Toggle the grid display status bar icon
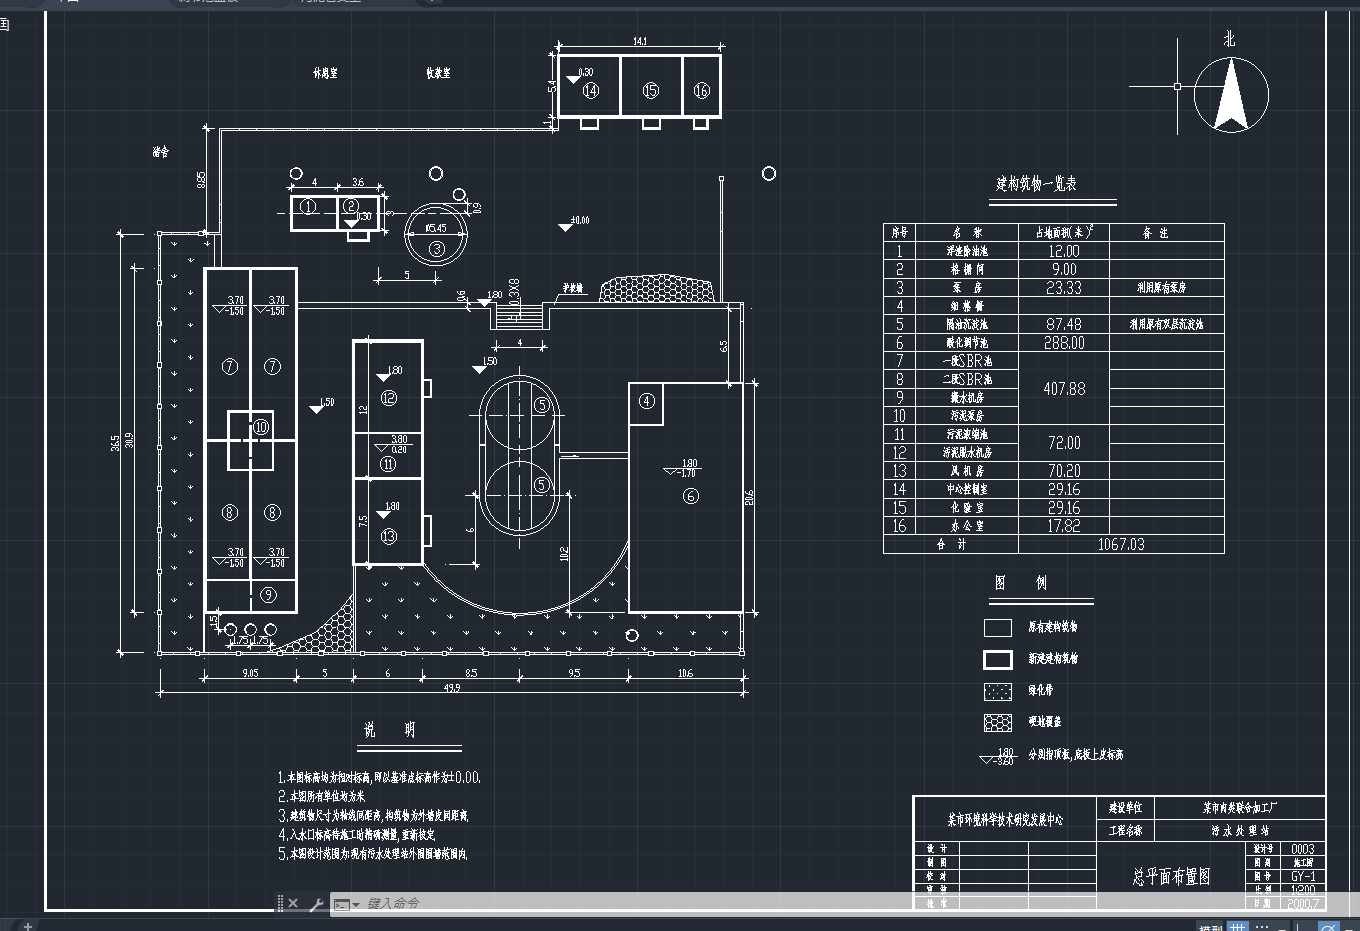This screenshot has width=1360, height=931. (1238, 926)
